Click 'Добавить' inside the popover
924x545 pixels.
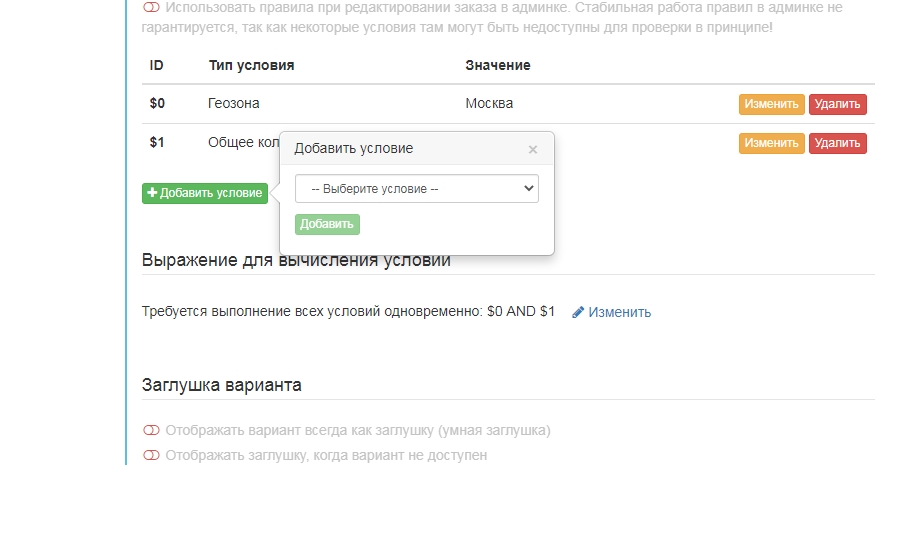coord(327,225)
